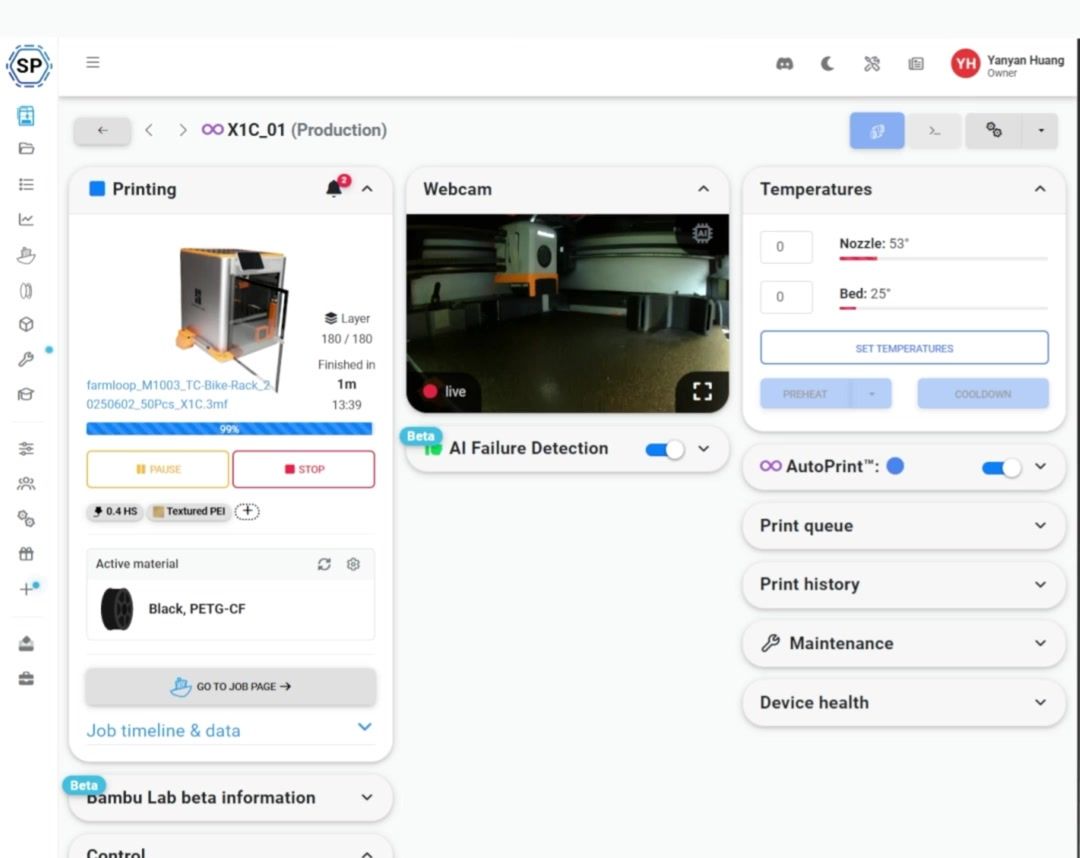
Task: Open the gift icon in sidebar
Action: (x=26, y=554)
